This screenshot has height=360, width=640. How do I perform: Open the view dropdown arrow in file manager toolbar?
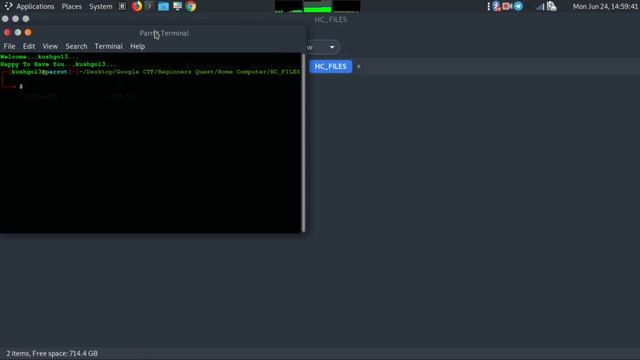[x=332, y=47]
